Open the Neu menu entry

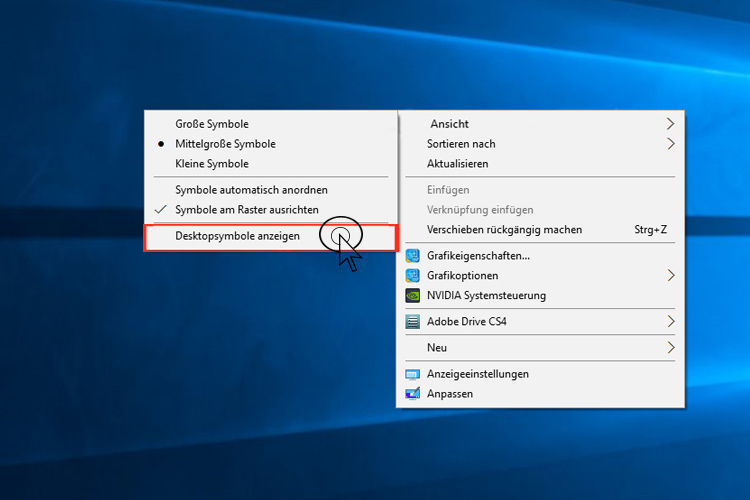pos(540,348)
